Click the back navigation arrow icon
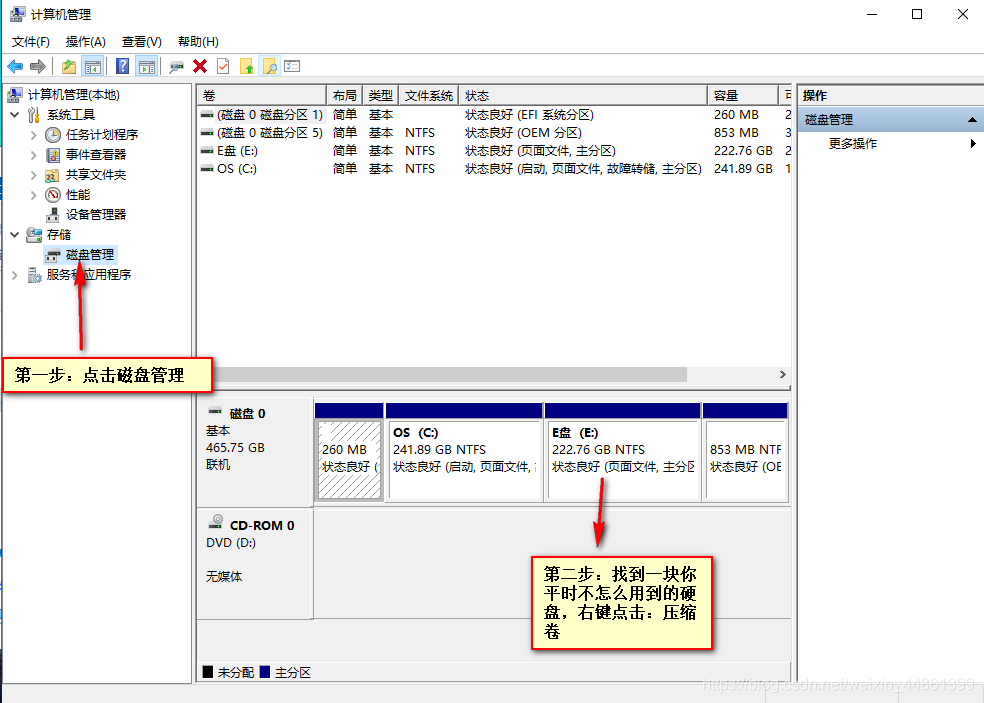 point(15,66)
